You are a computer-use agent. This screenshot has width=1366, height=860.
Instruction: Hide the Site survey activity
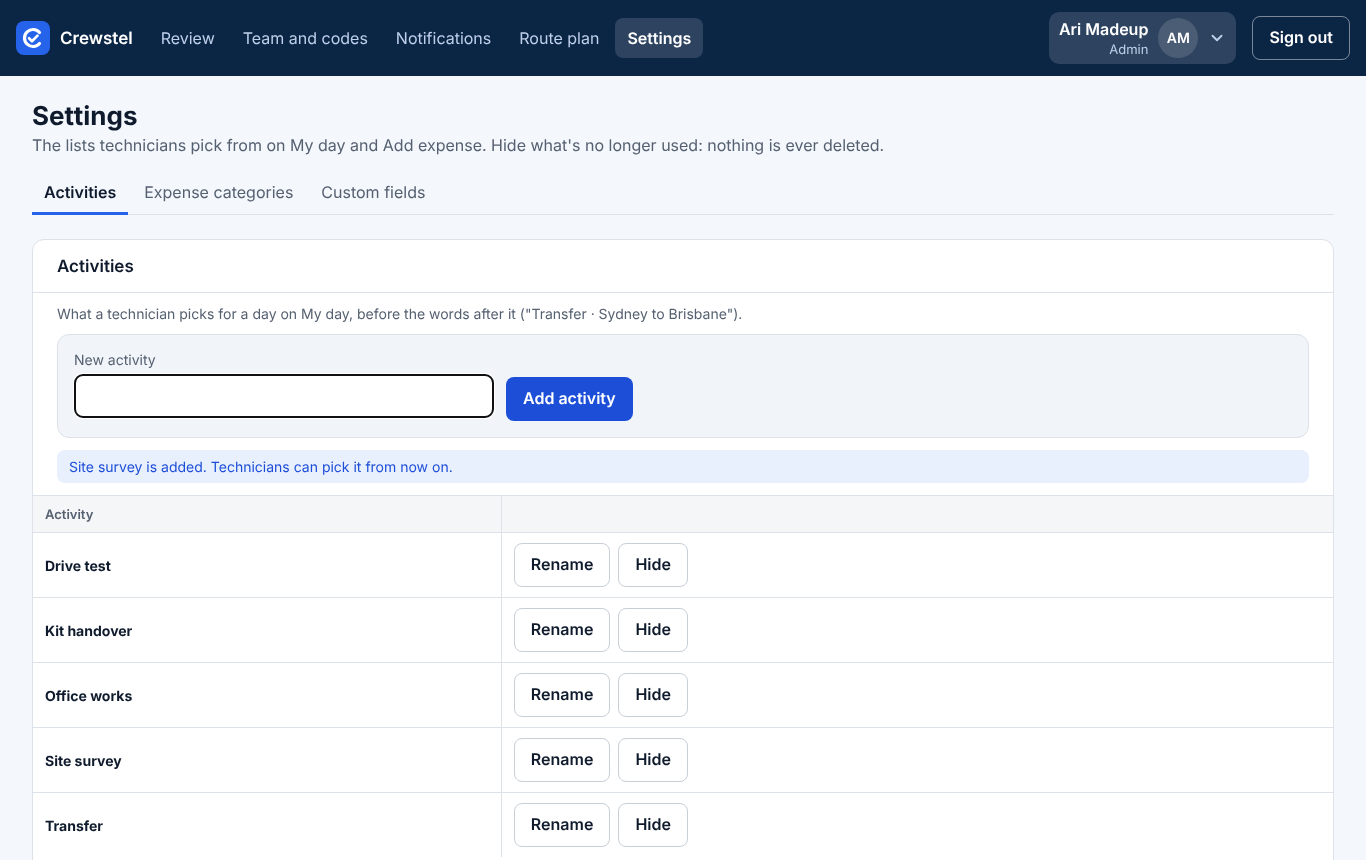(x=653, y=760)
